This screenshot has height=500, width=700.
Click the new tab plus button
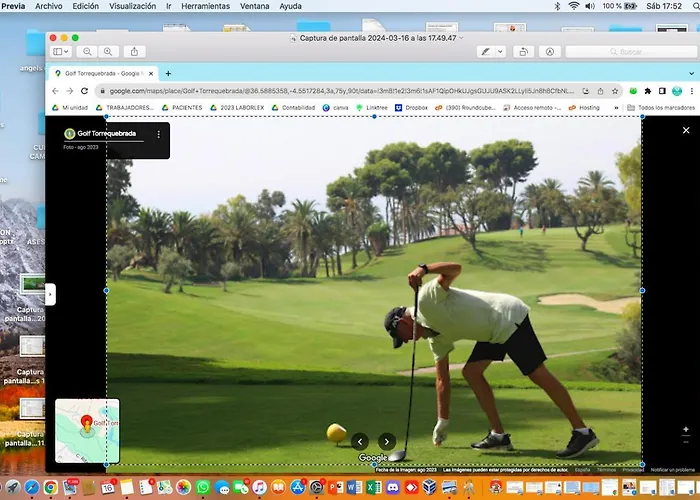coord(168,74)
